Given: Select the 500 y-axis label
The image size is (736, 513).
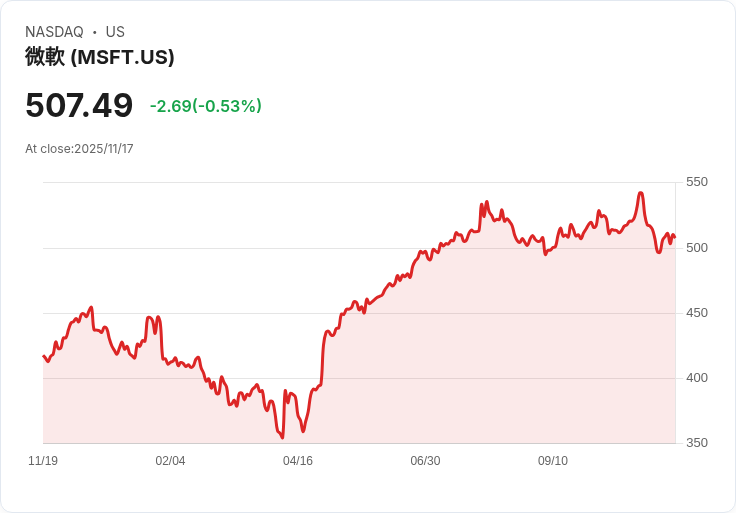Looking at the screenshot, I should (x=696, y=247).
